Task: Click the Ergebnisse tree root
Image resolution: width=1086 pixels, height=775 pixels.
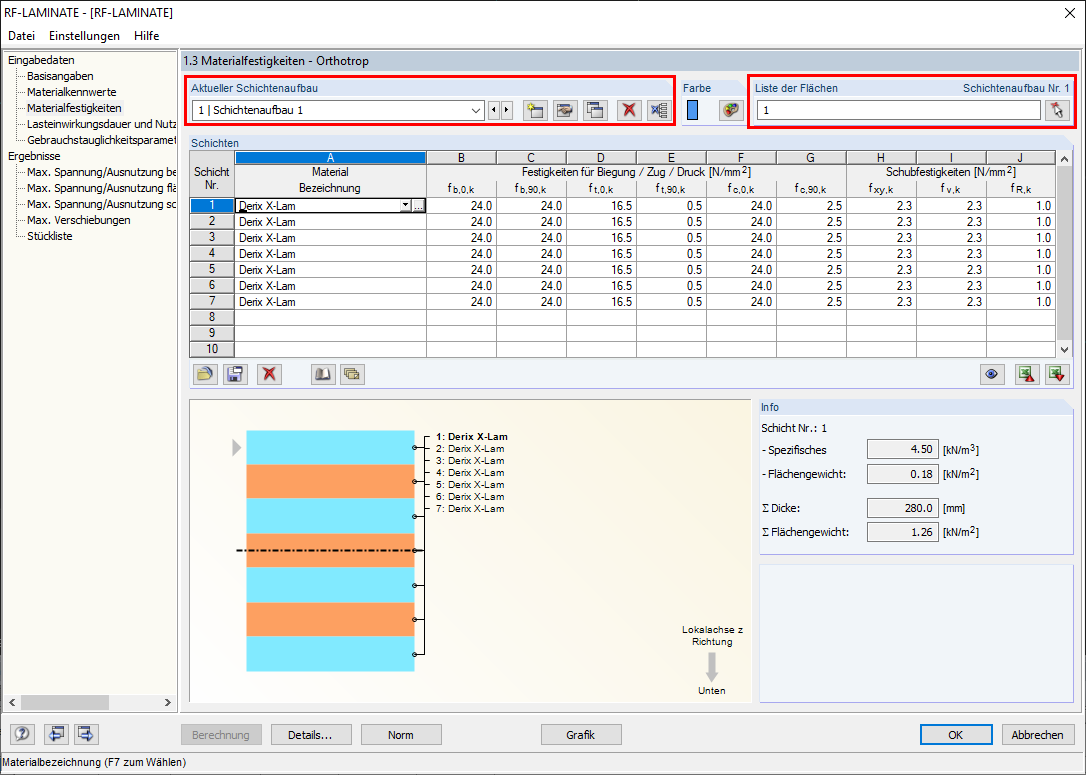Action: [x=34, y=157]
